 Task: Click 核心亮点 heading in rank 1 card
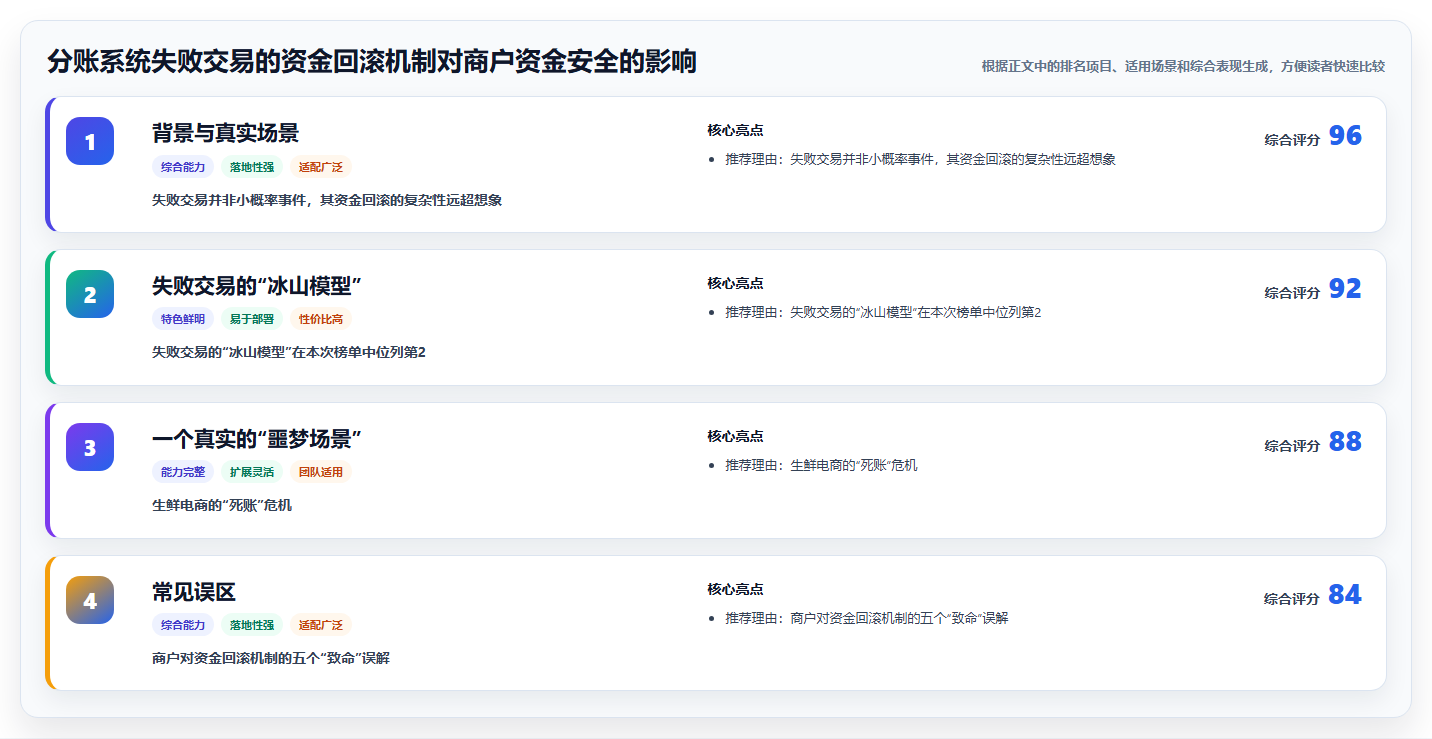[x=735, y=130]
